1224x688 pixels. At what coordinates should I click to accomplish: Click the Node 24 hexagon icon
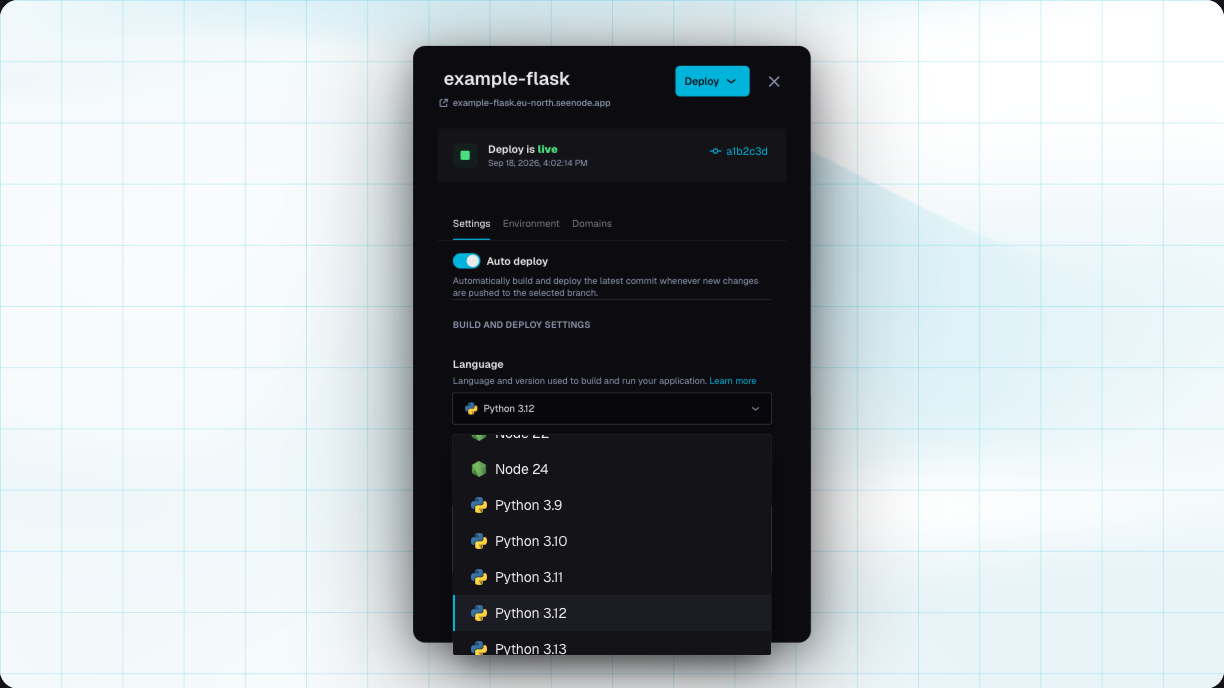(479, 469)
